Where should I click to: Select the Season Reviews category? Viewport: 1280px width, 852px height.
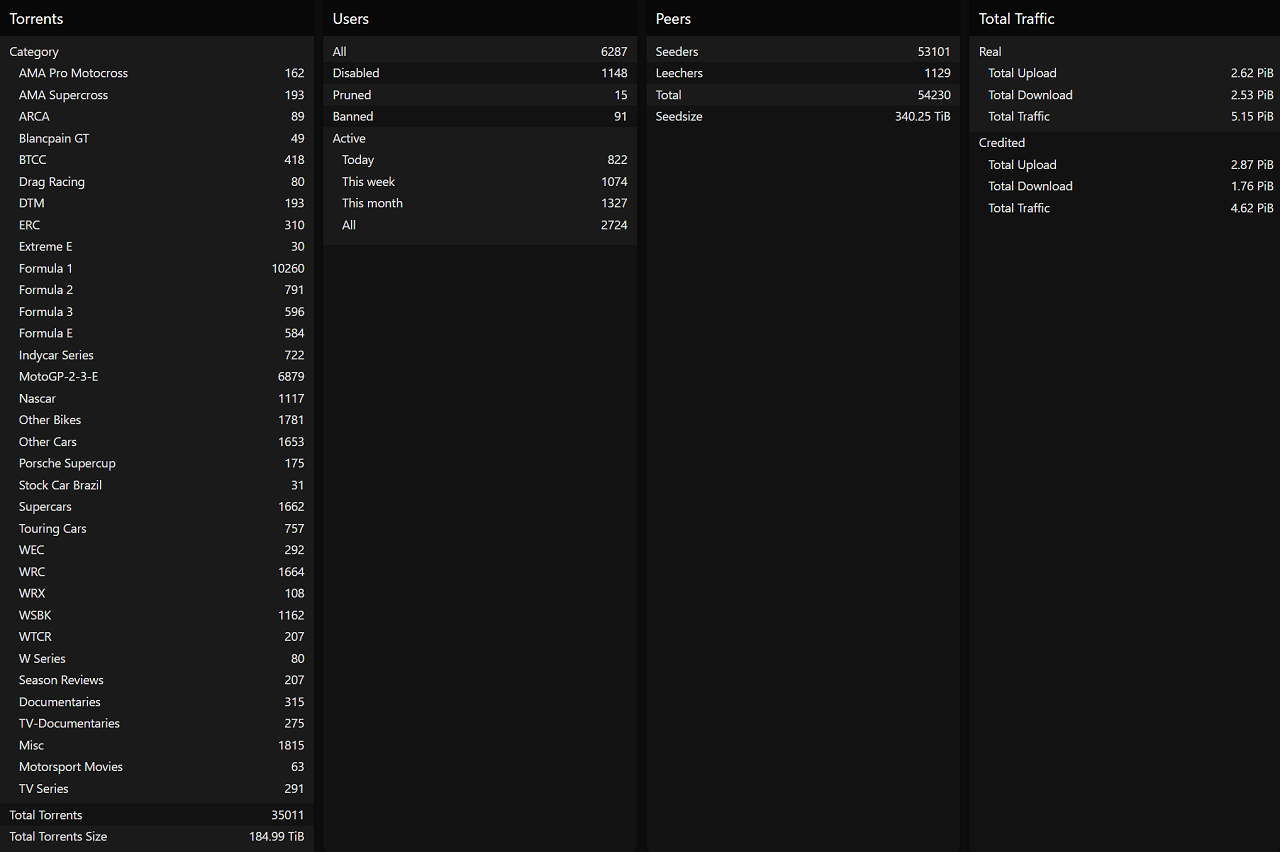click(61, 680)
